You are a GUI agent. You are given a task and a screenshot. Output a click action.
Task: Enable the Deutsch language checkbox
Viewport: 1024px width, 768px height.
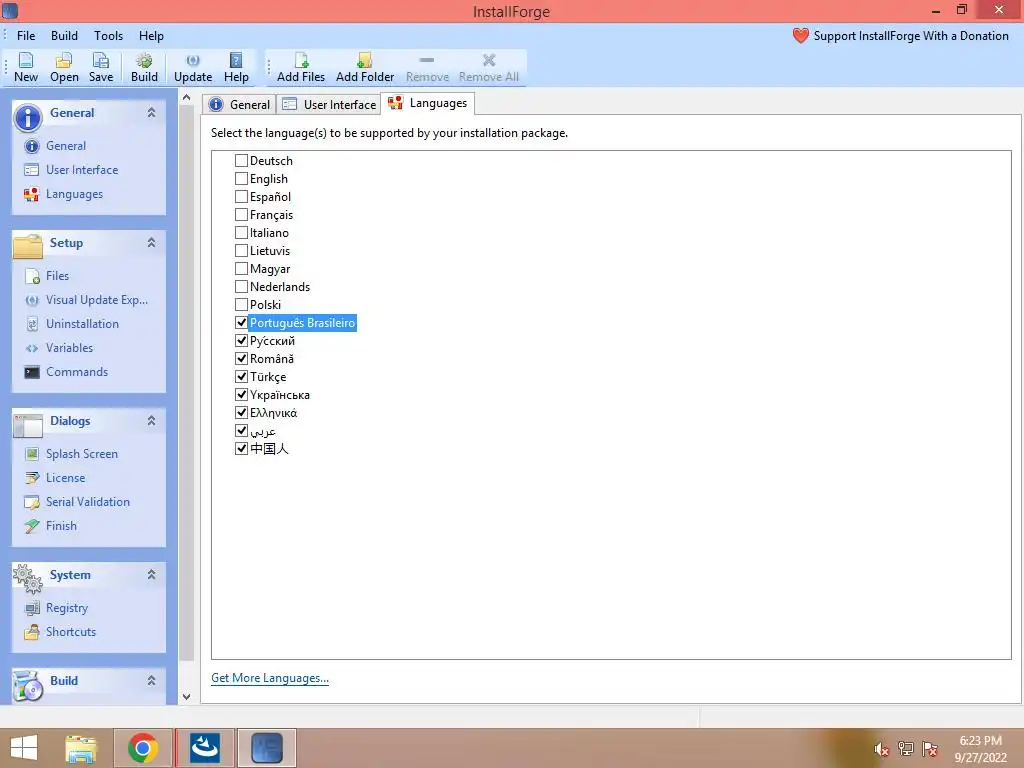(x=241, y=161)
